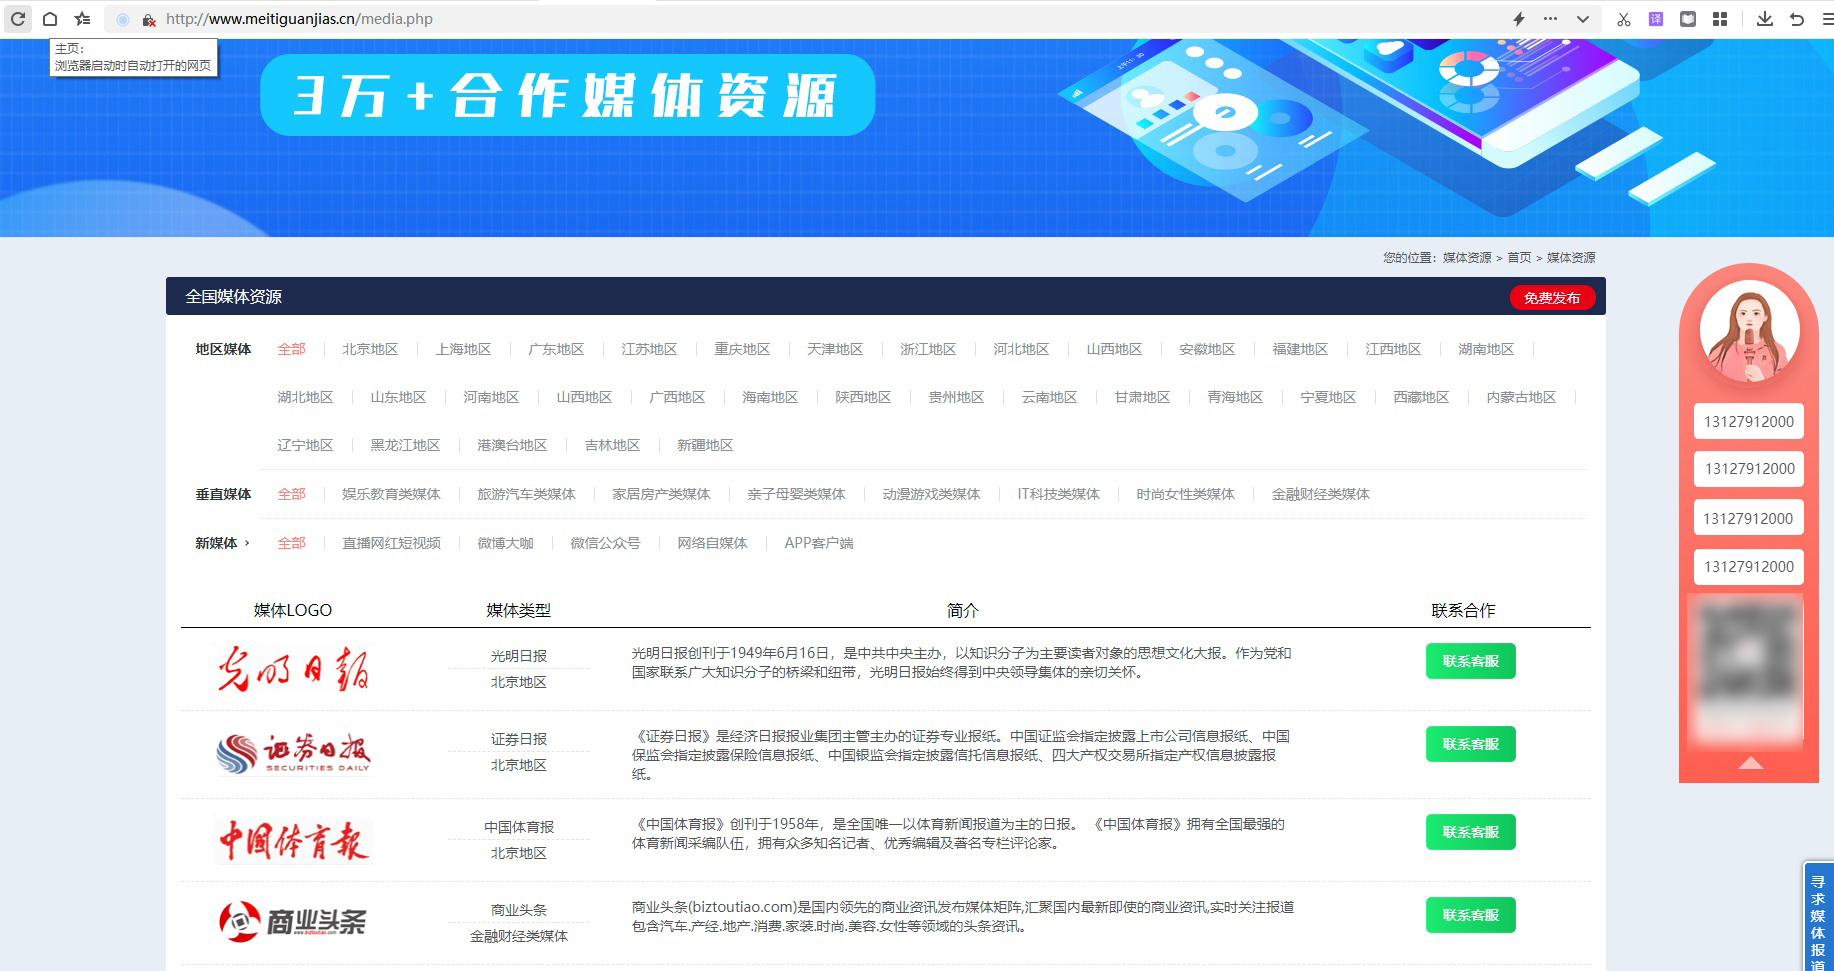Viewport: 1834px width, 971px height.
Task: Expand the address bar dropdown chevron
Action: (1582, 19)
